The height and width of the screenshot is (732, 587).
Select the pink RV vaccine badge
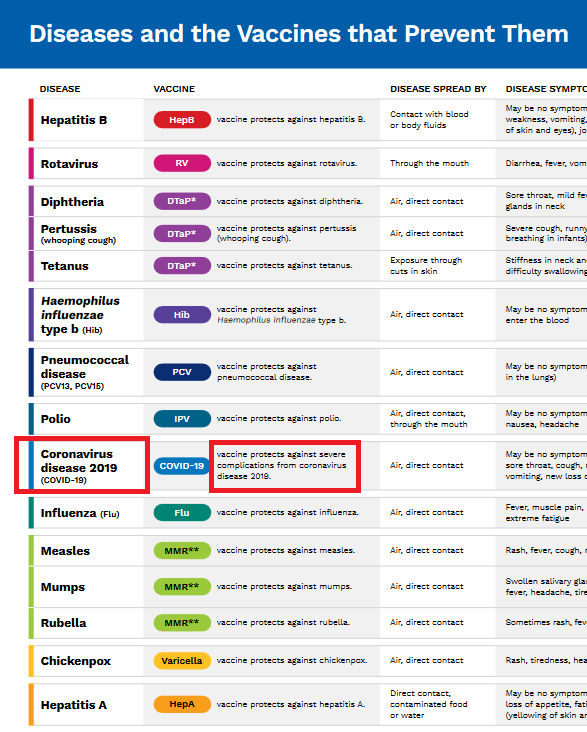point(182,163)
